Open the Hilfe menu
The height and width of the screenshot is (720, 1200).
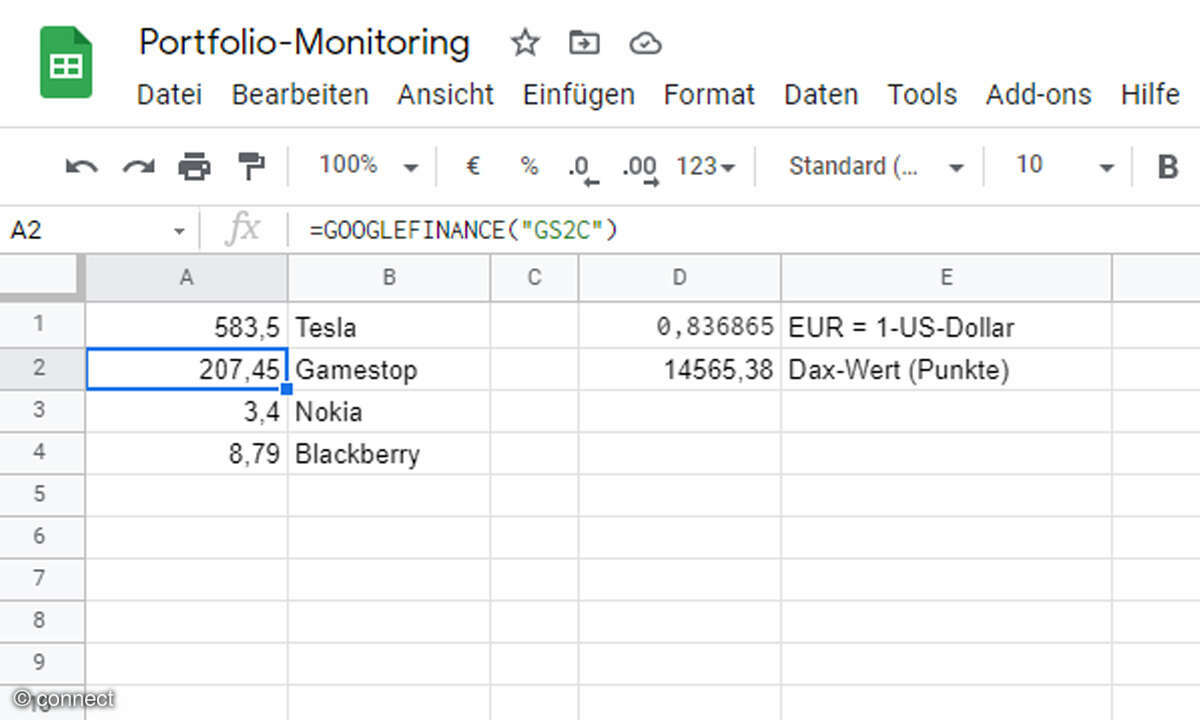click(1150, 95)
